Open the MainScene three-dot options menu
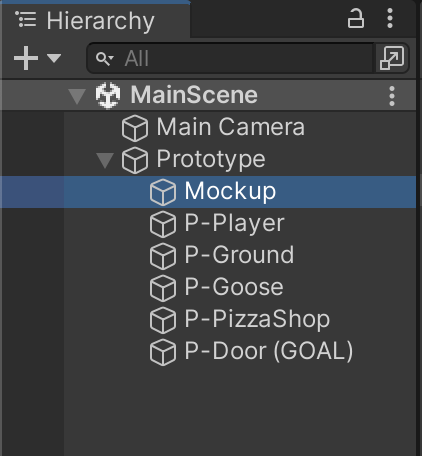 pos(392,96)
